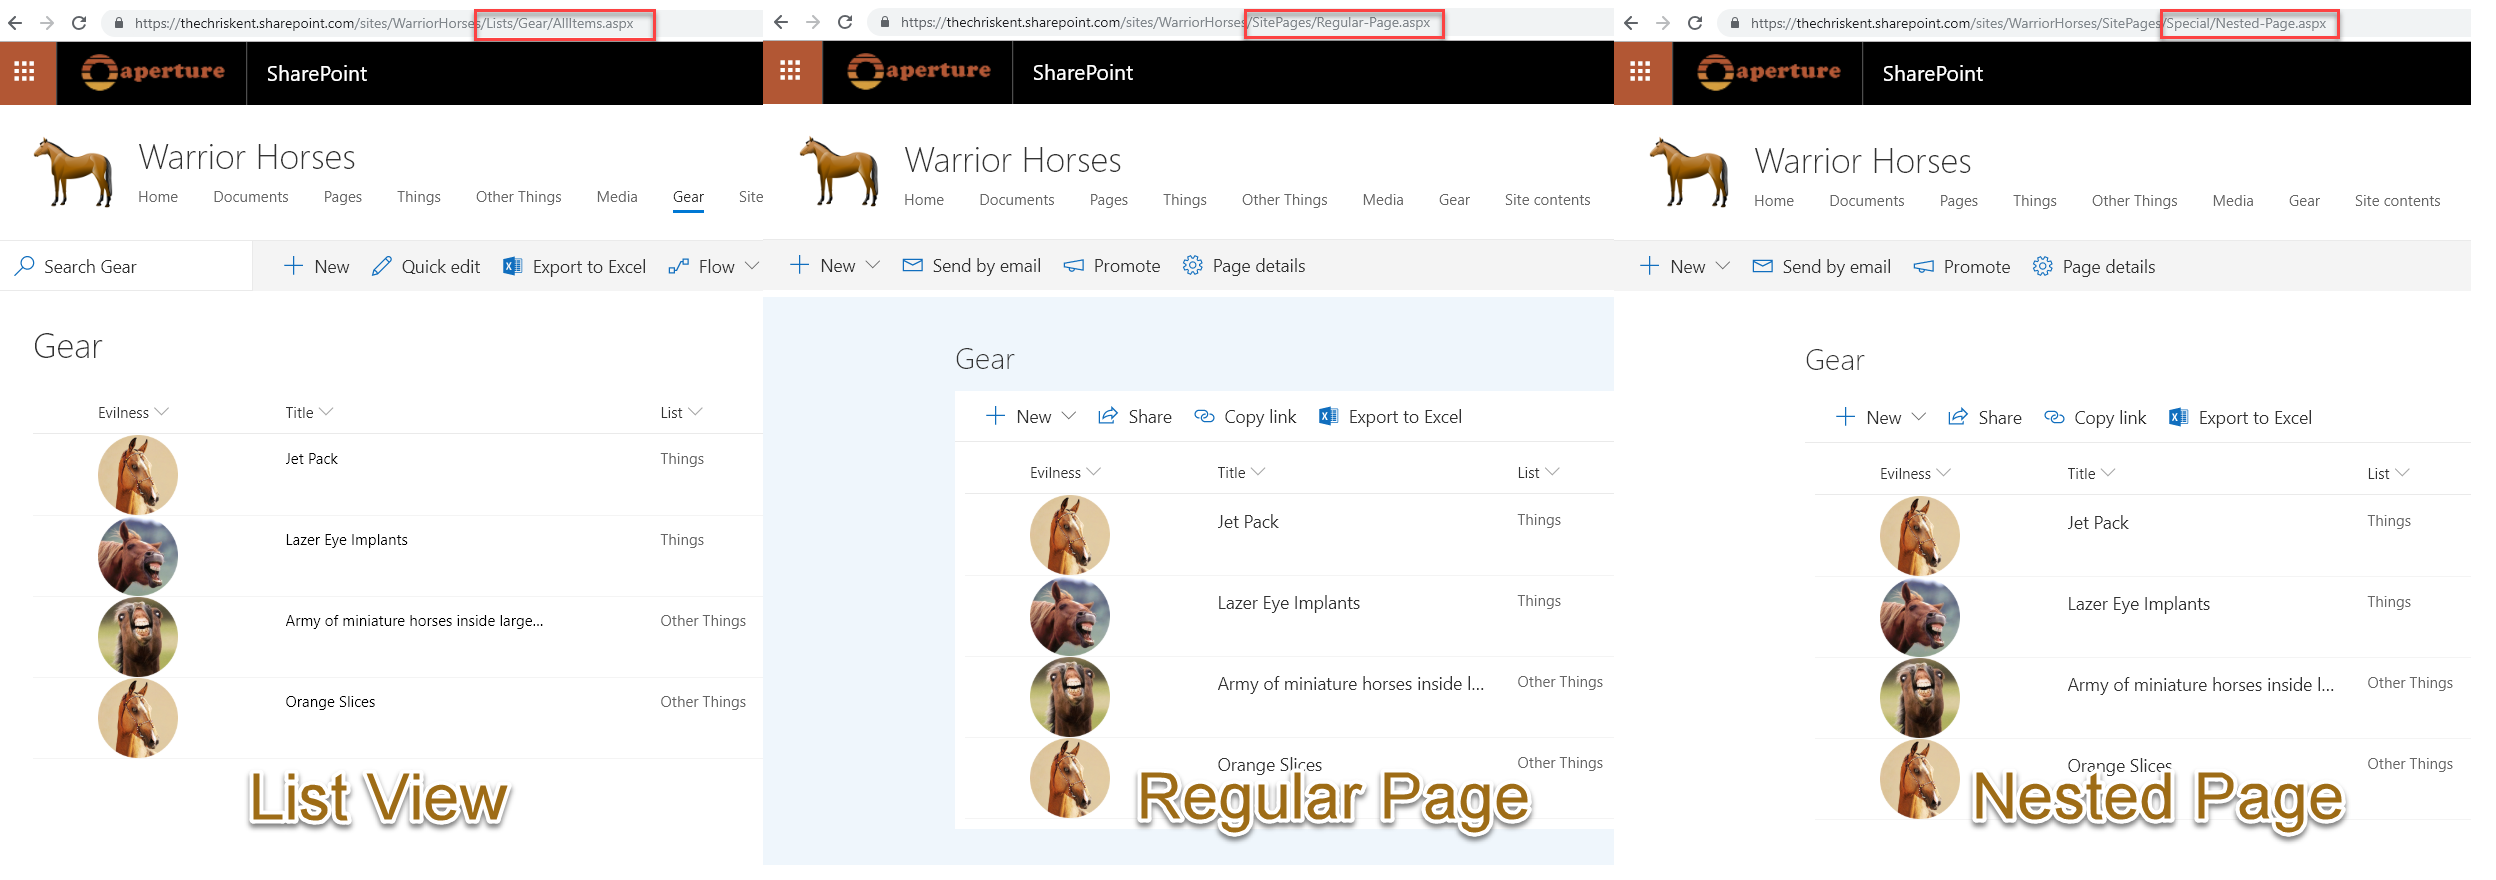Open Evilness column menu in Nested Page
Screen dimensions: 2496x880
click(1915, 473)
